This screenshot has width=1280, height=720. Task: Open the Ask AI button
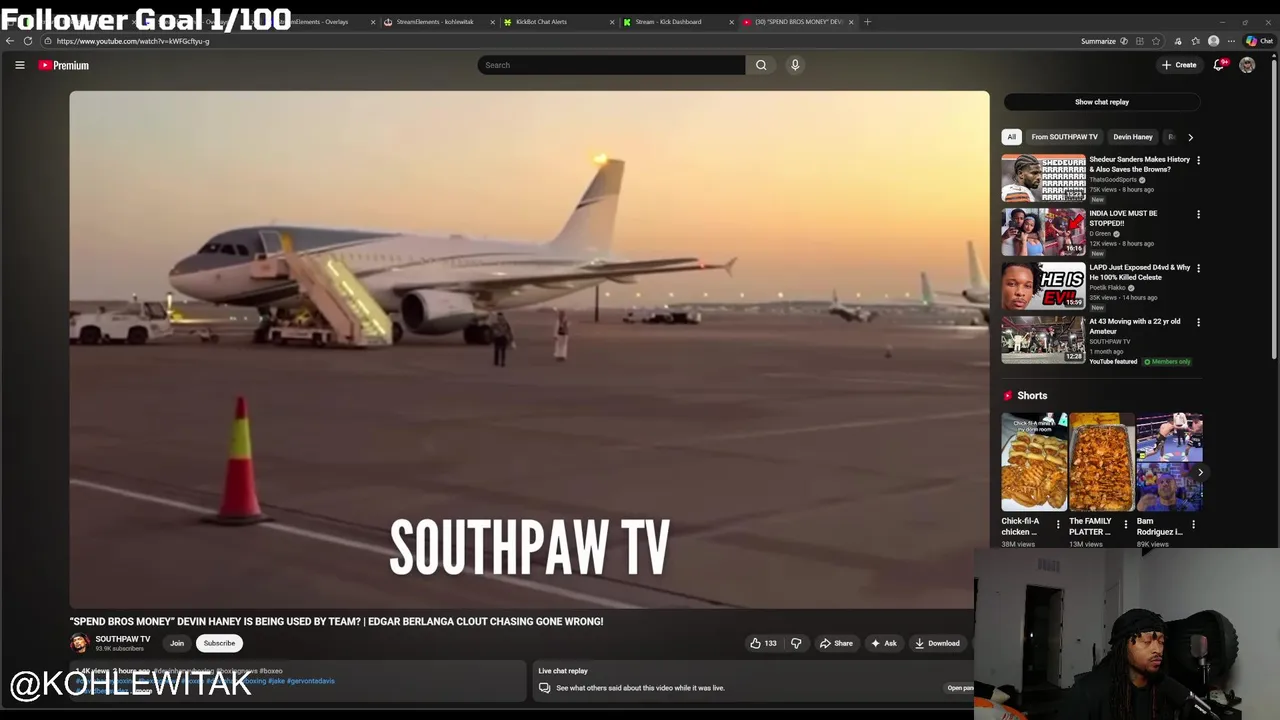883,643
